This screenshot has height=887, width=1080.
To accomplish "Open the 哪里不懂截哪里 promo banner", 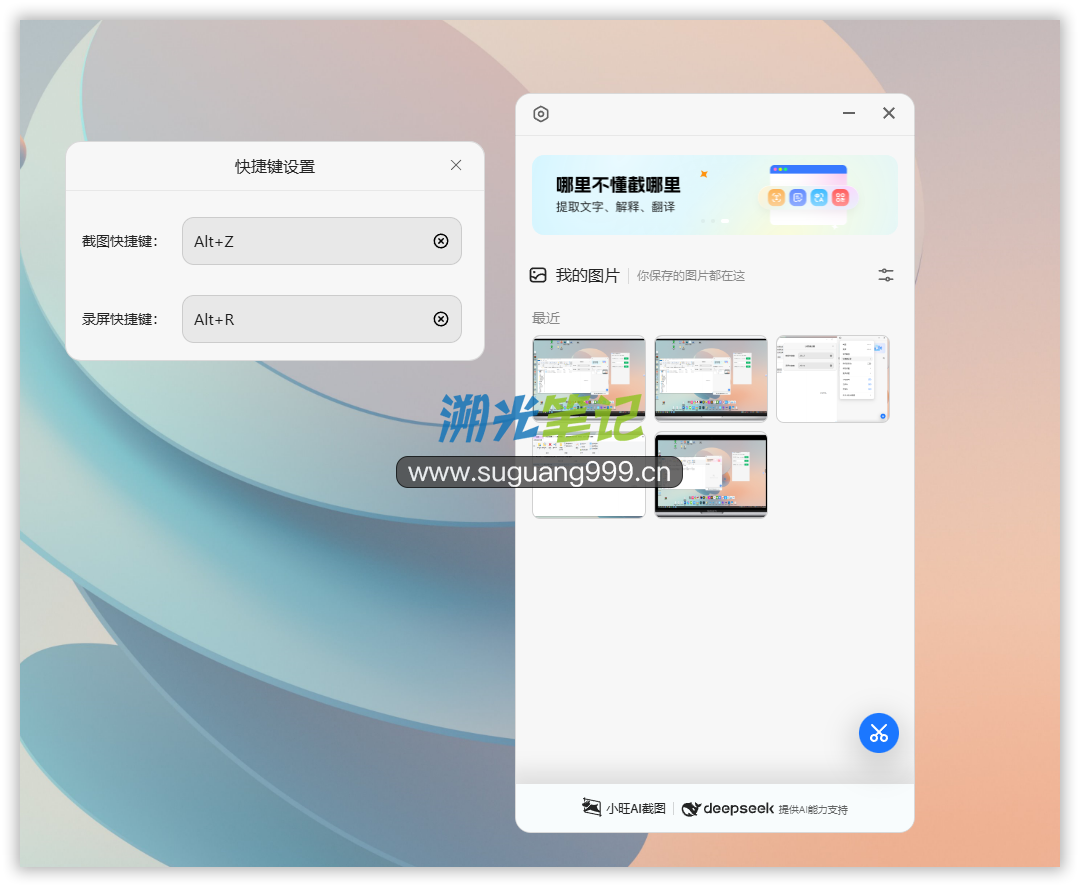I will tap(714, 195).
